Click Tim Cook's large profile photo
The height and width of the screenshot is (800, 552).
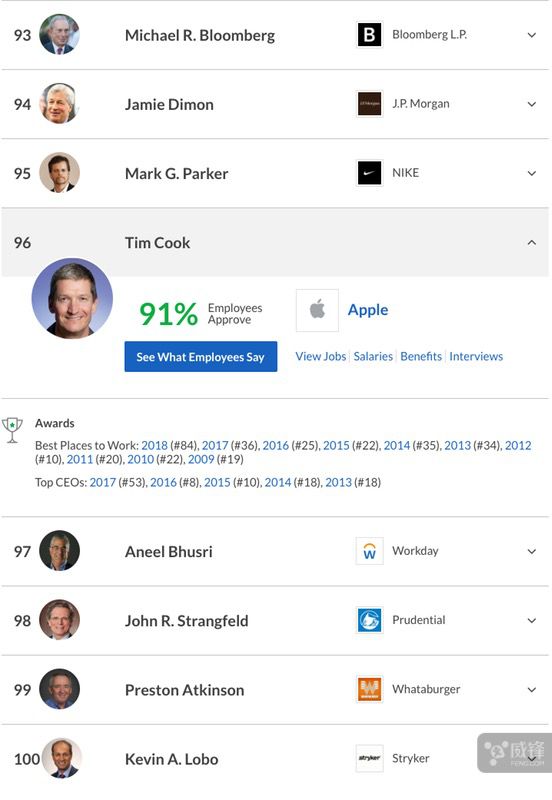(72, 298)
